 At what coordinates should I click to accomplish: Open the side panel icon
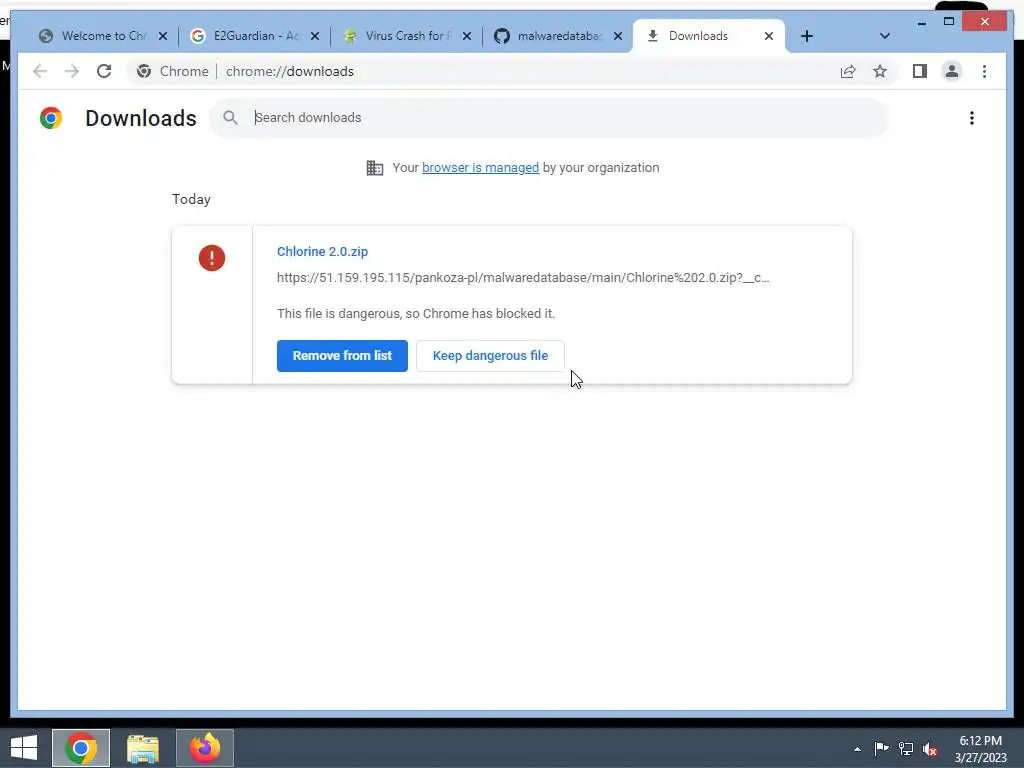coord(920,71)
